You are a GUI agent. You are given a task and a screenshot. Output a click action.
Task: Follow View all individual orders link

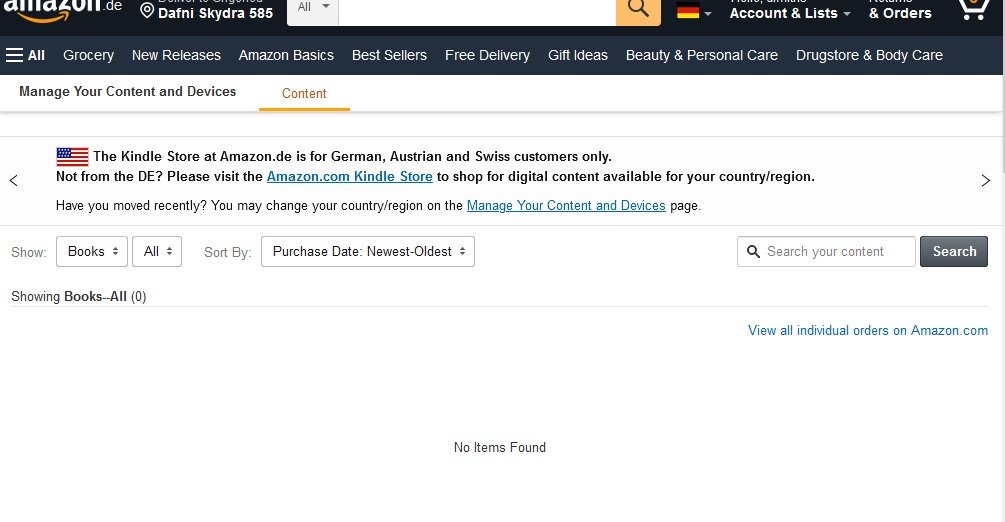[x=868, y=330]
